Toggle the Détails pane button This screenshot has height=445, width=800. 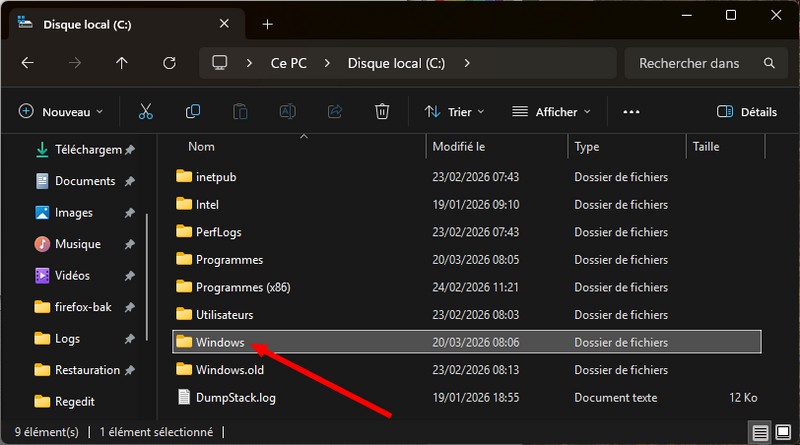(747, 112)
